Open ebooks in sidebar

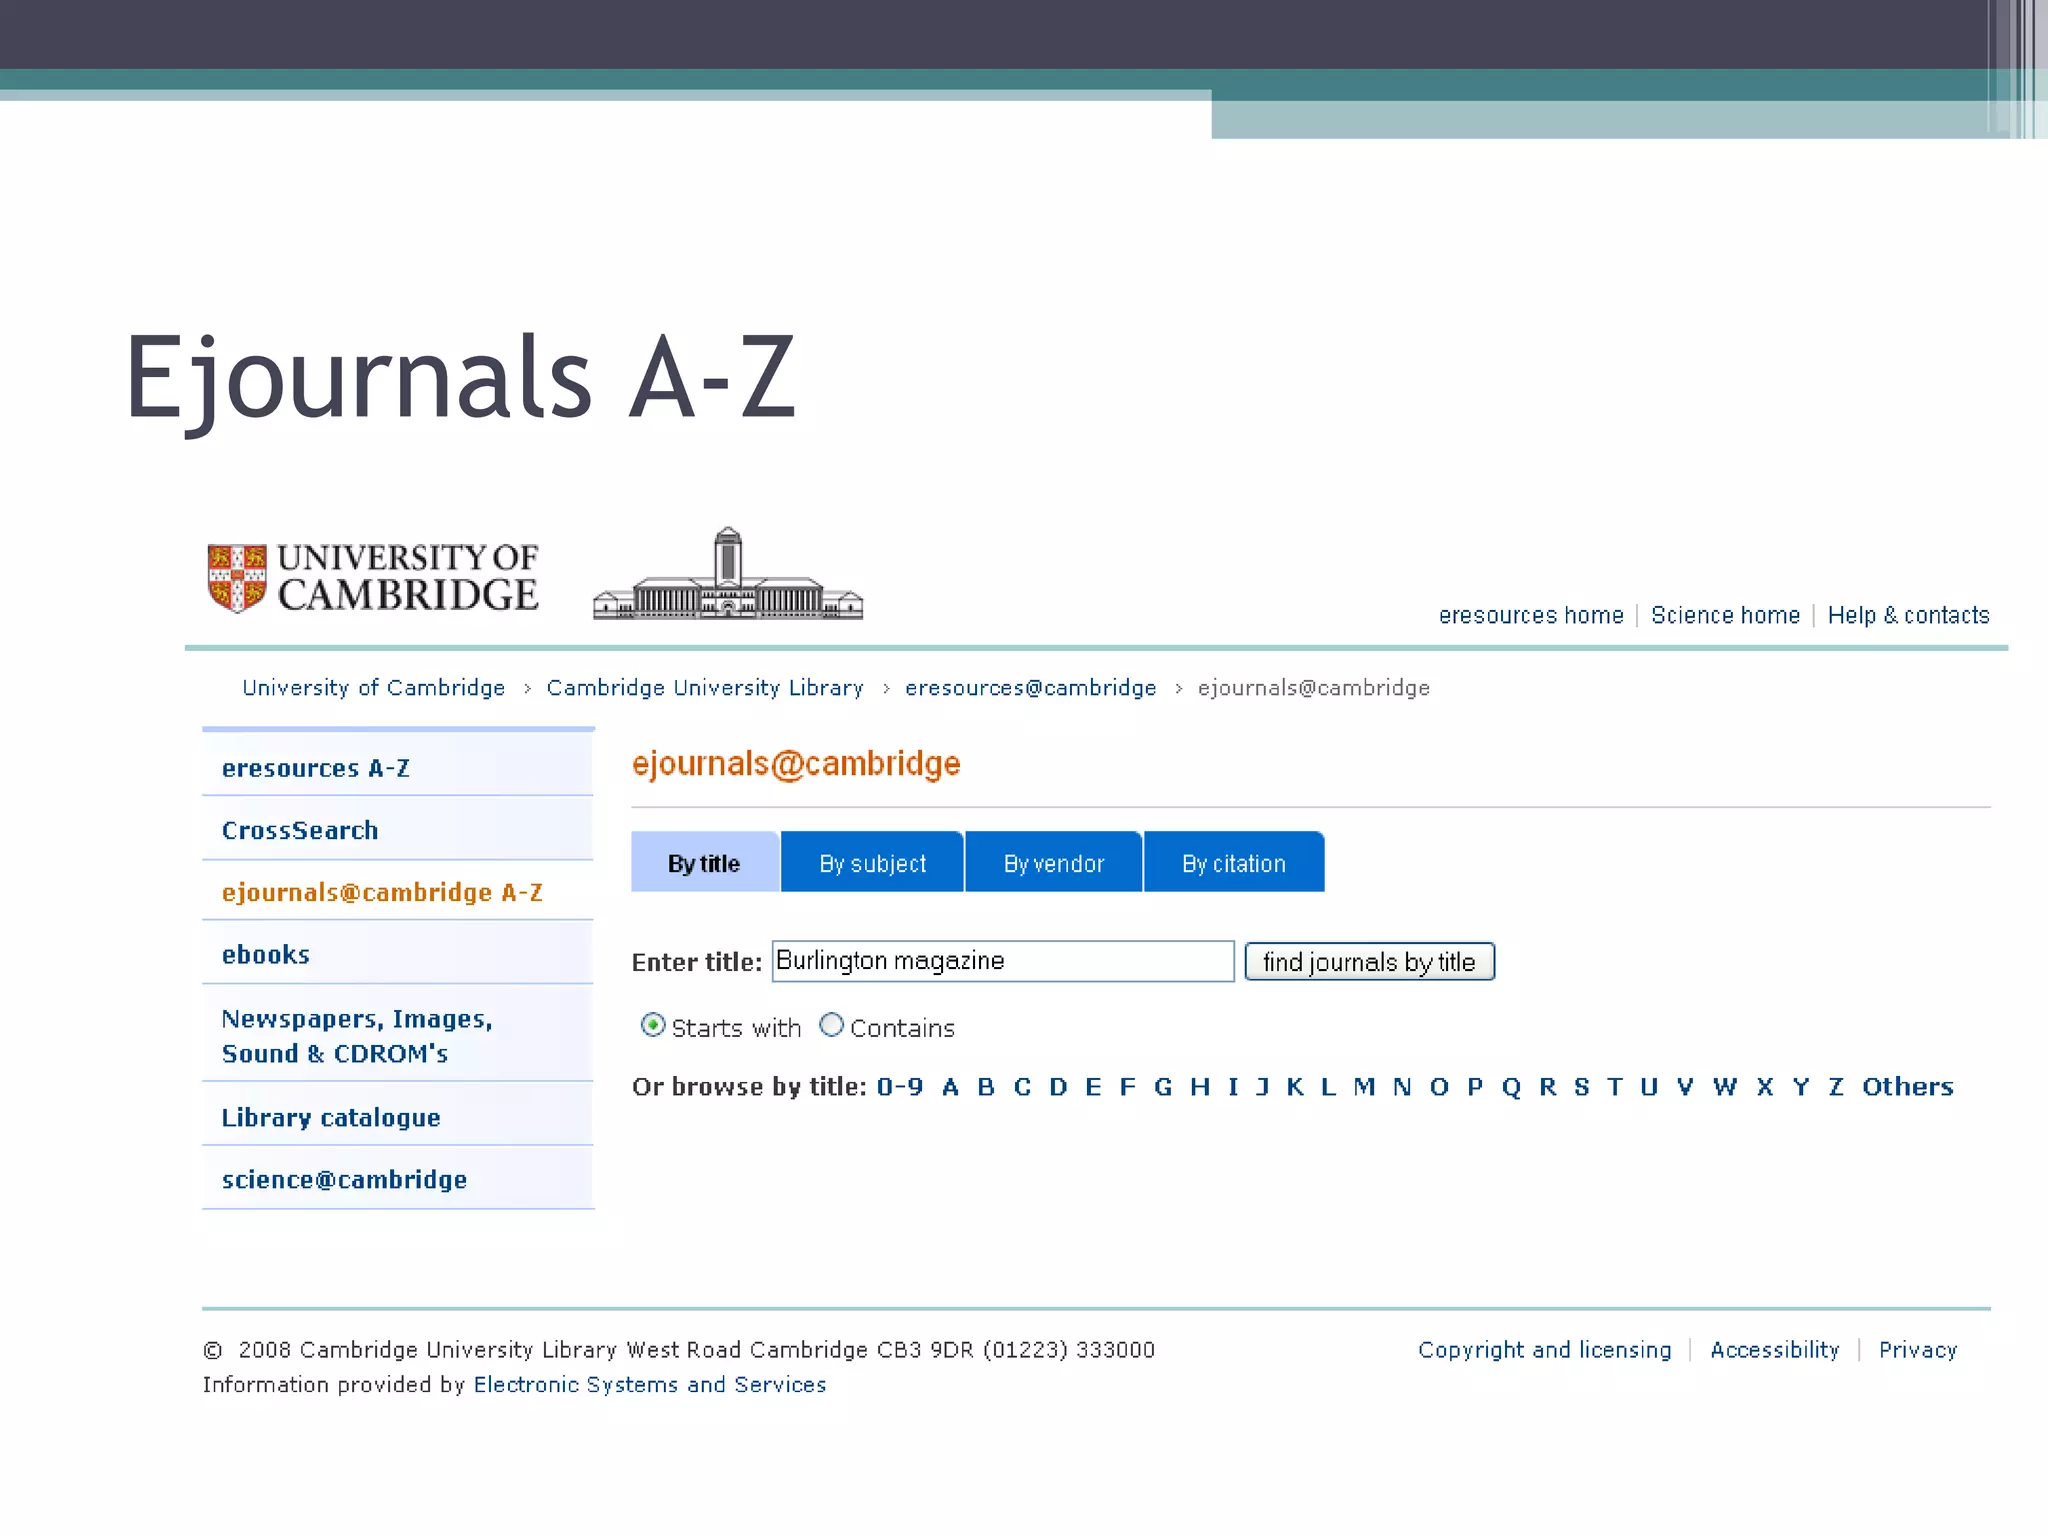pos(398,954)
